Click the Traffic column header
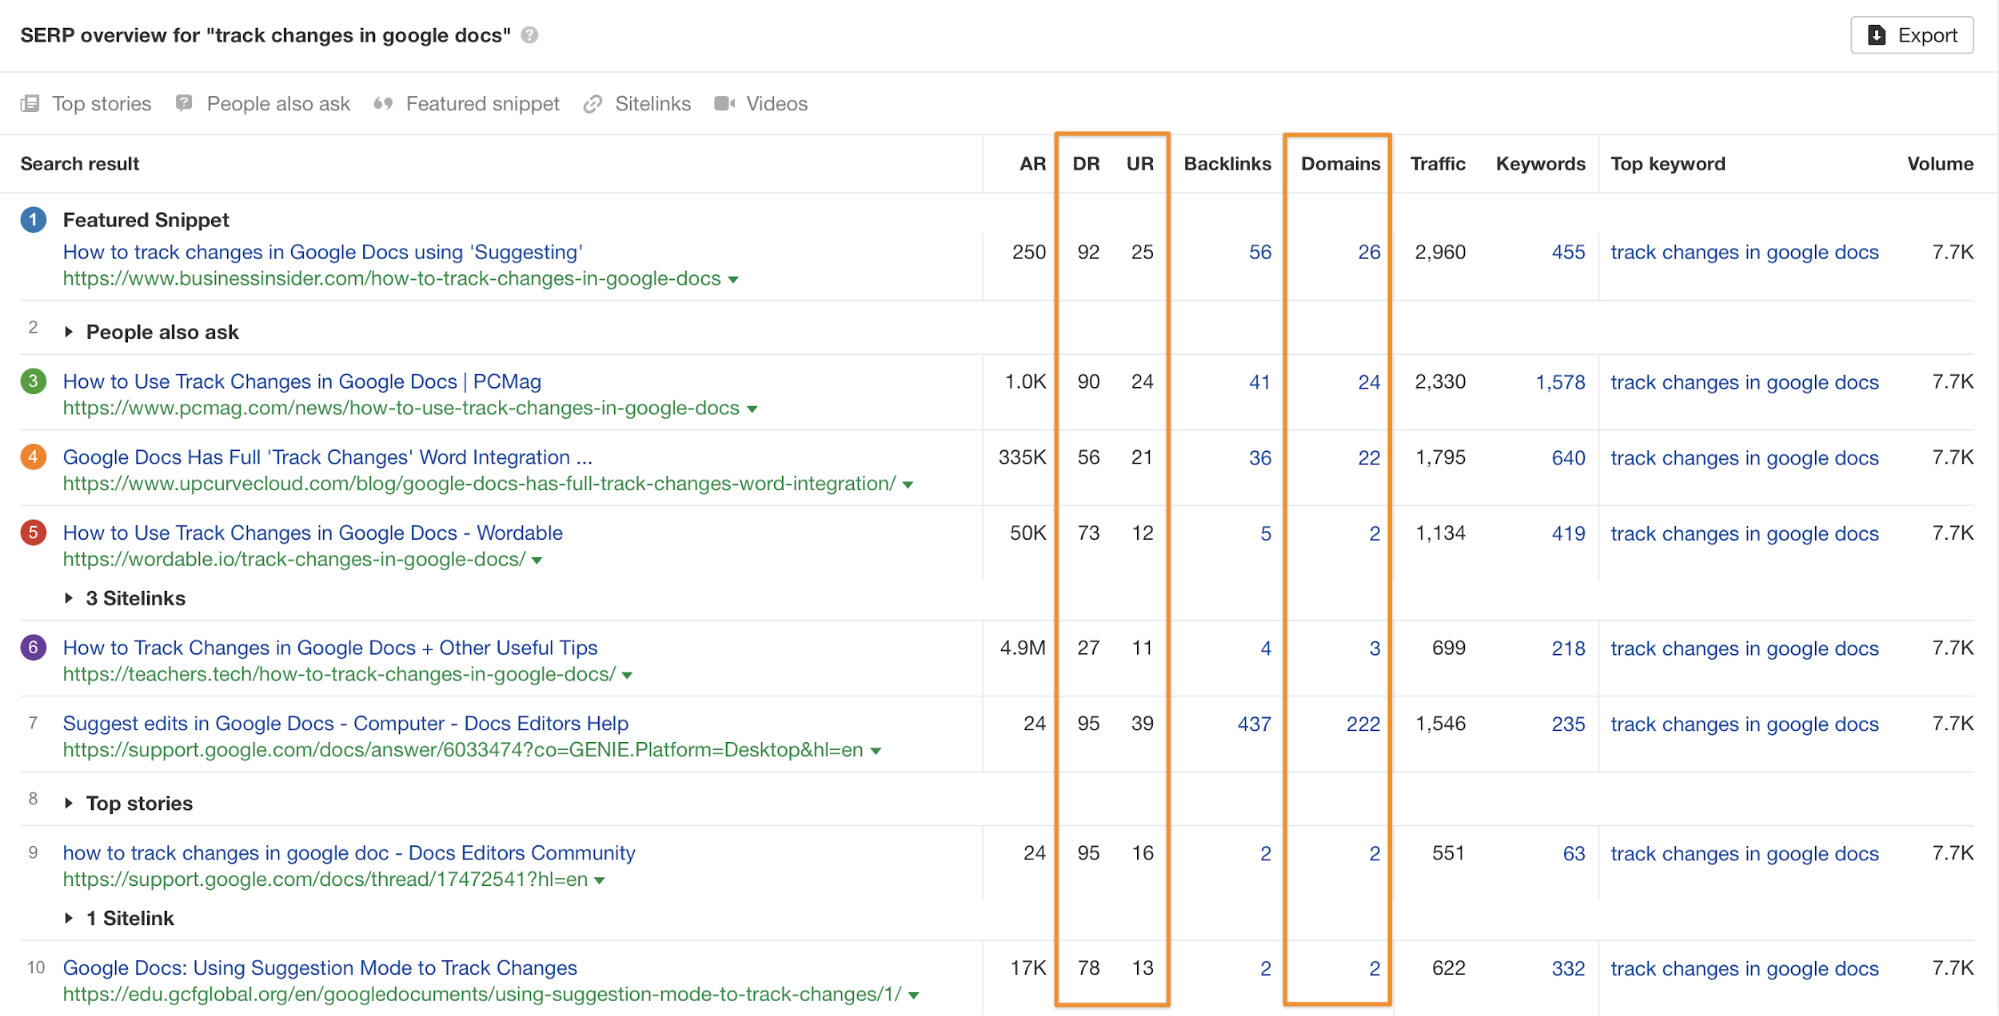 1437,164
